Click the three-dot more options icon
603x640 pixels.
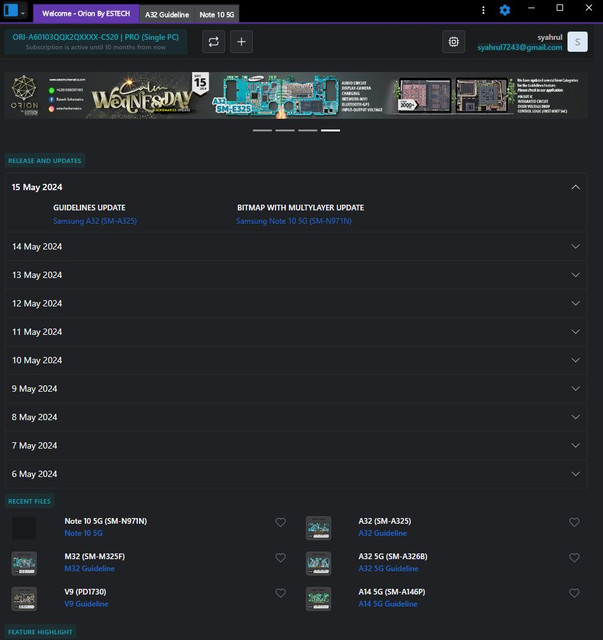click(x=484, y=10)
